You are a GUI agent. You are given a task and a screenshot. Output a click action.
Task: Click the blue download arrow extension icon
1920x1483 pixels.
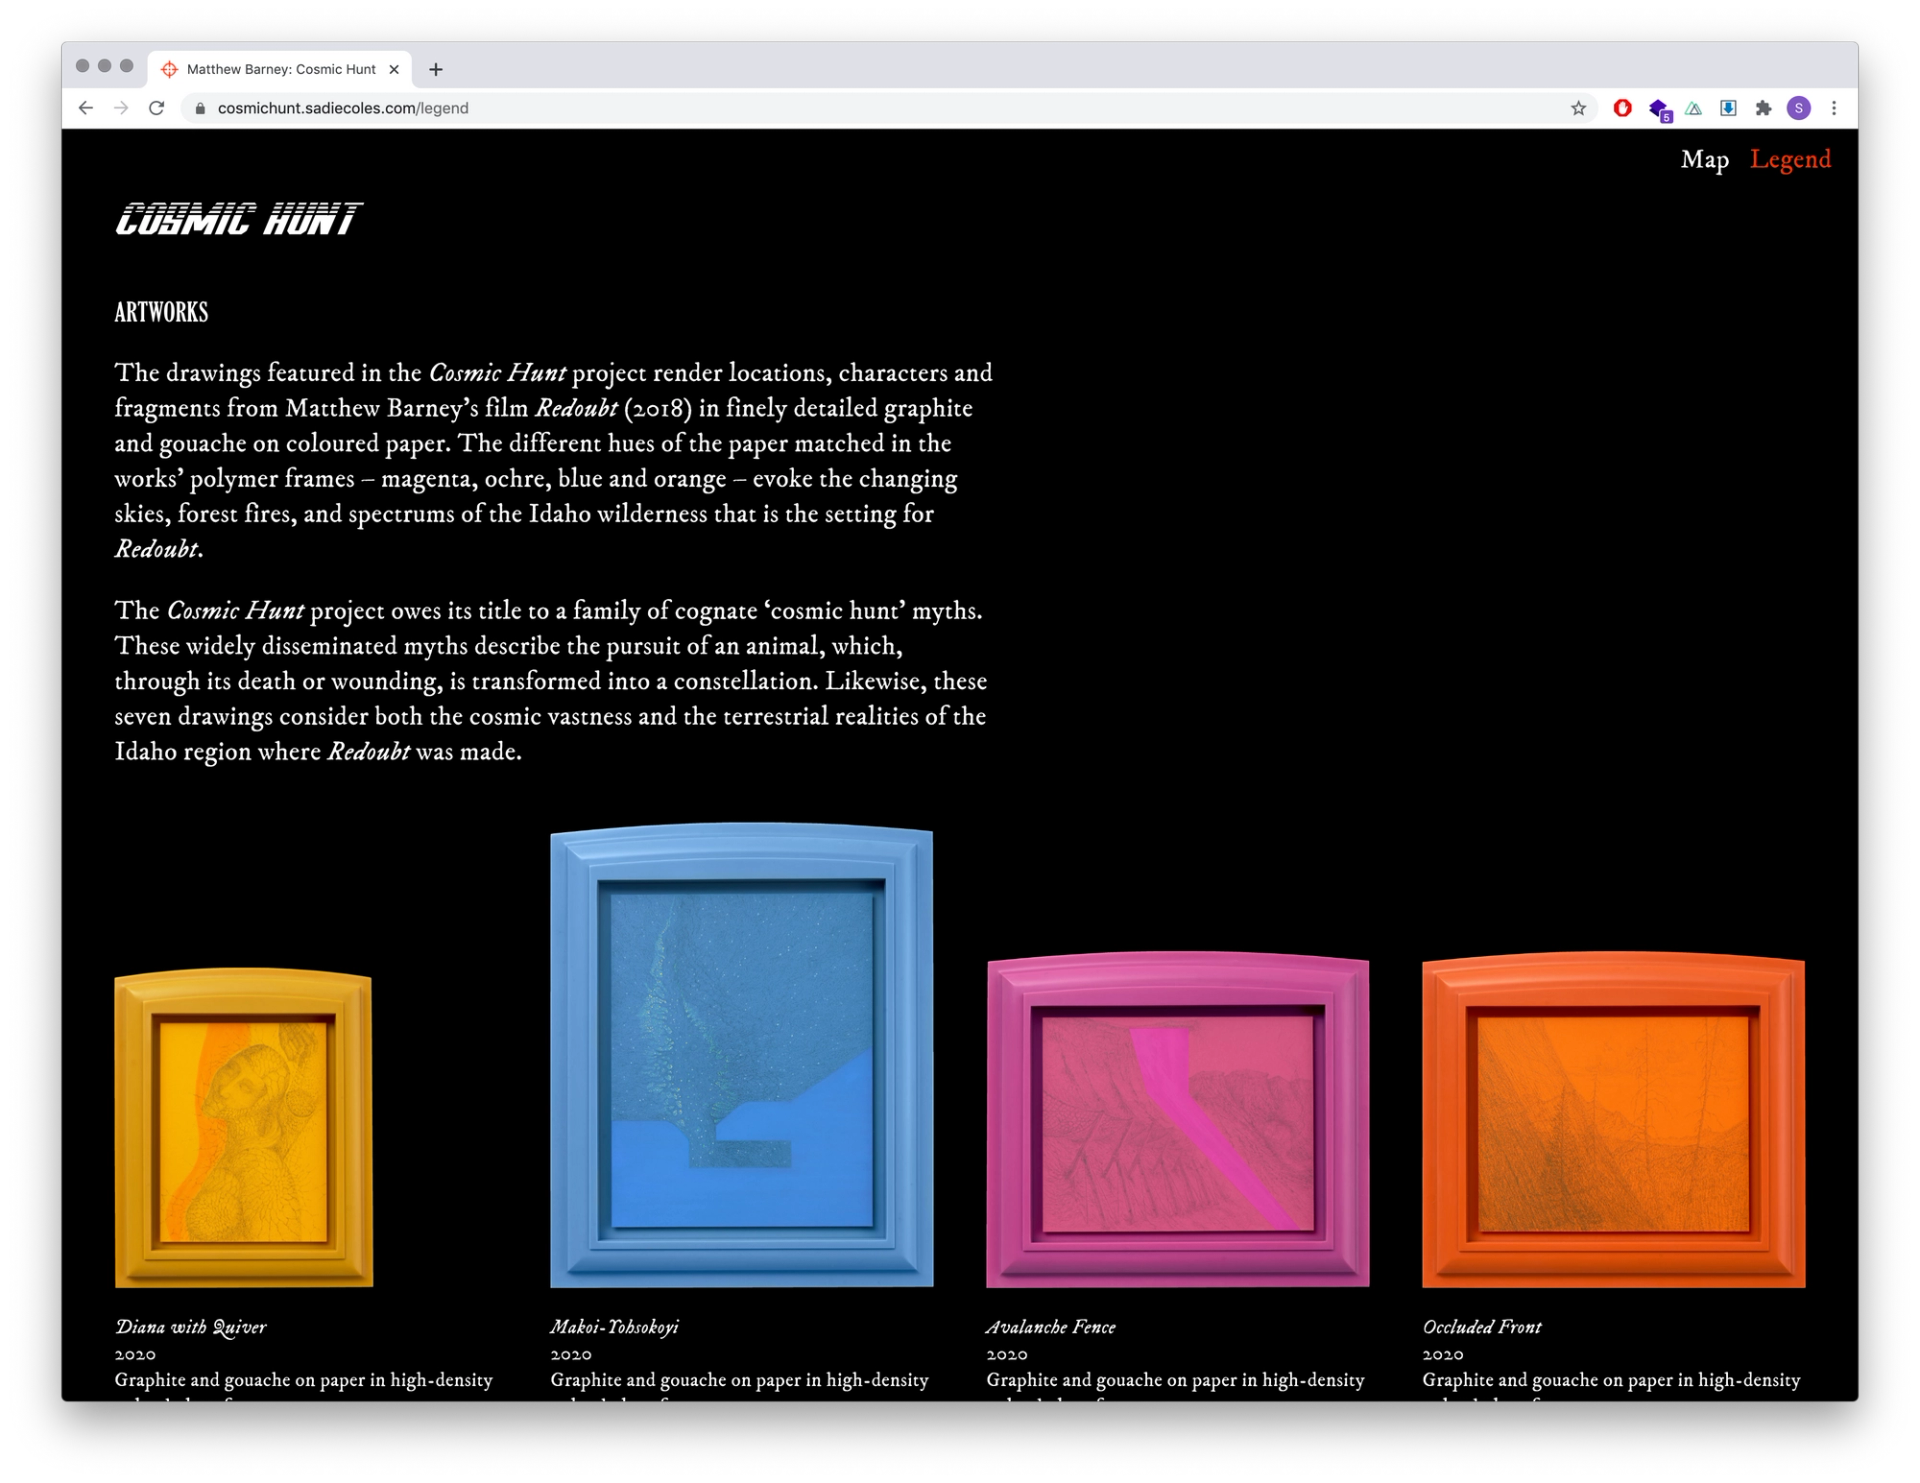[1728, 108]
